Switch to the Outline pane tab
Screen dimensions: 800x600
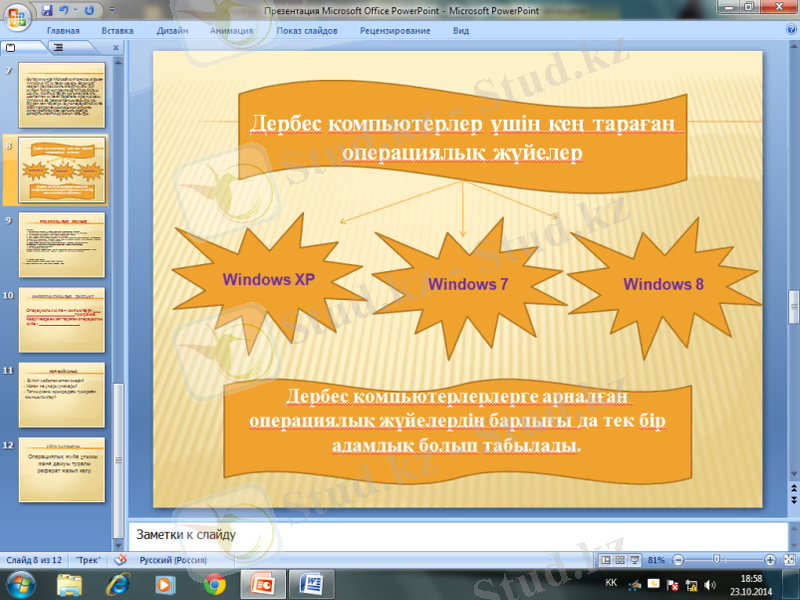click(58, 47)
